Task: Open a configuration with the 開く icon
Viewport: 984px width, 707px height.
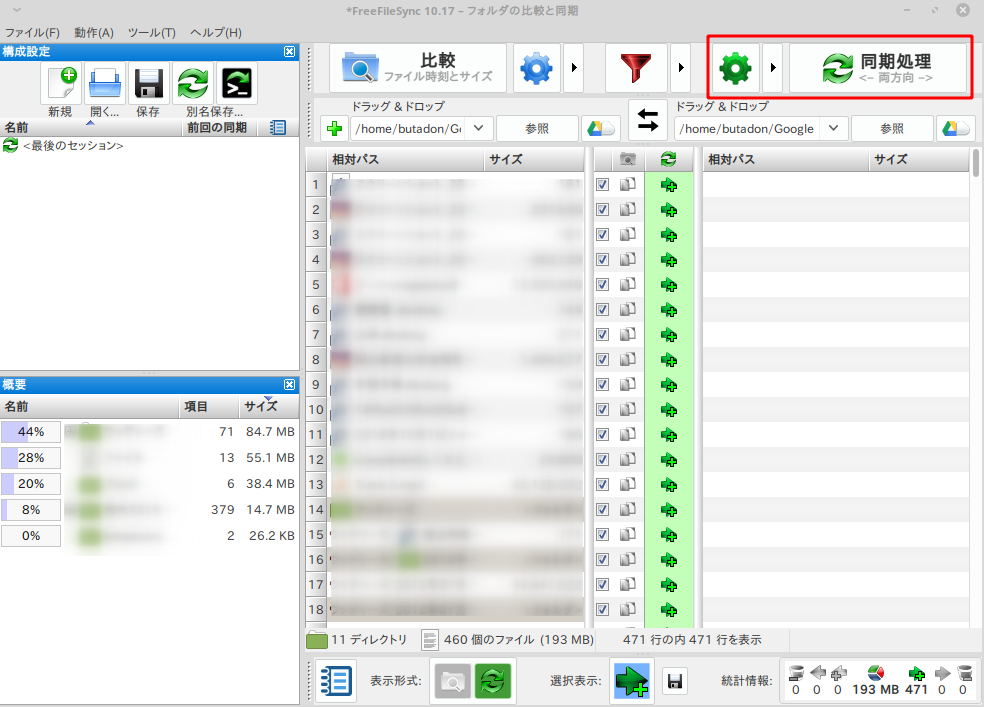Action: click(104, 83)
